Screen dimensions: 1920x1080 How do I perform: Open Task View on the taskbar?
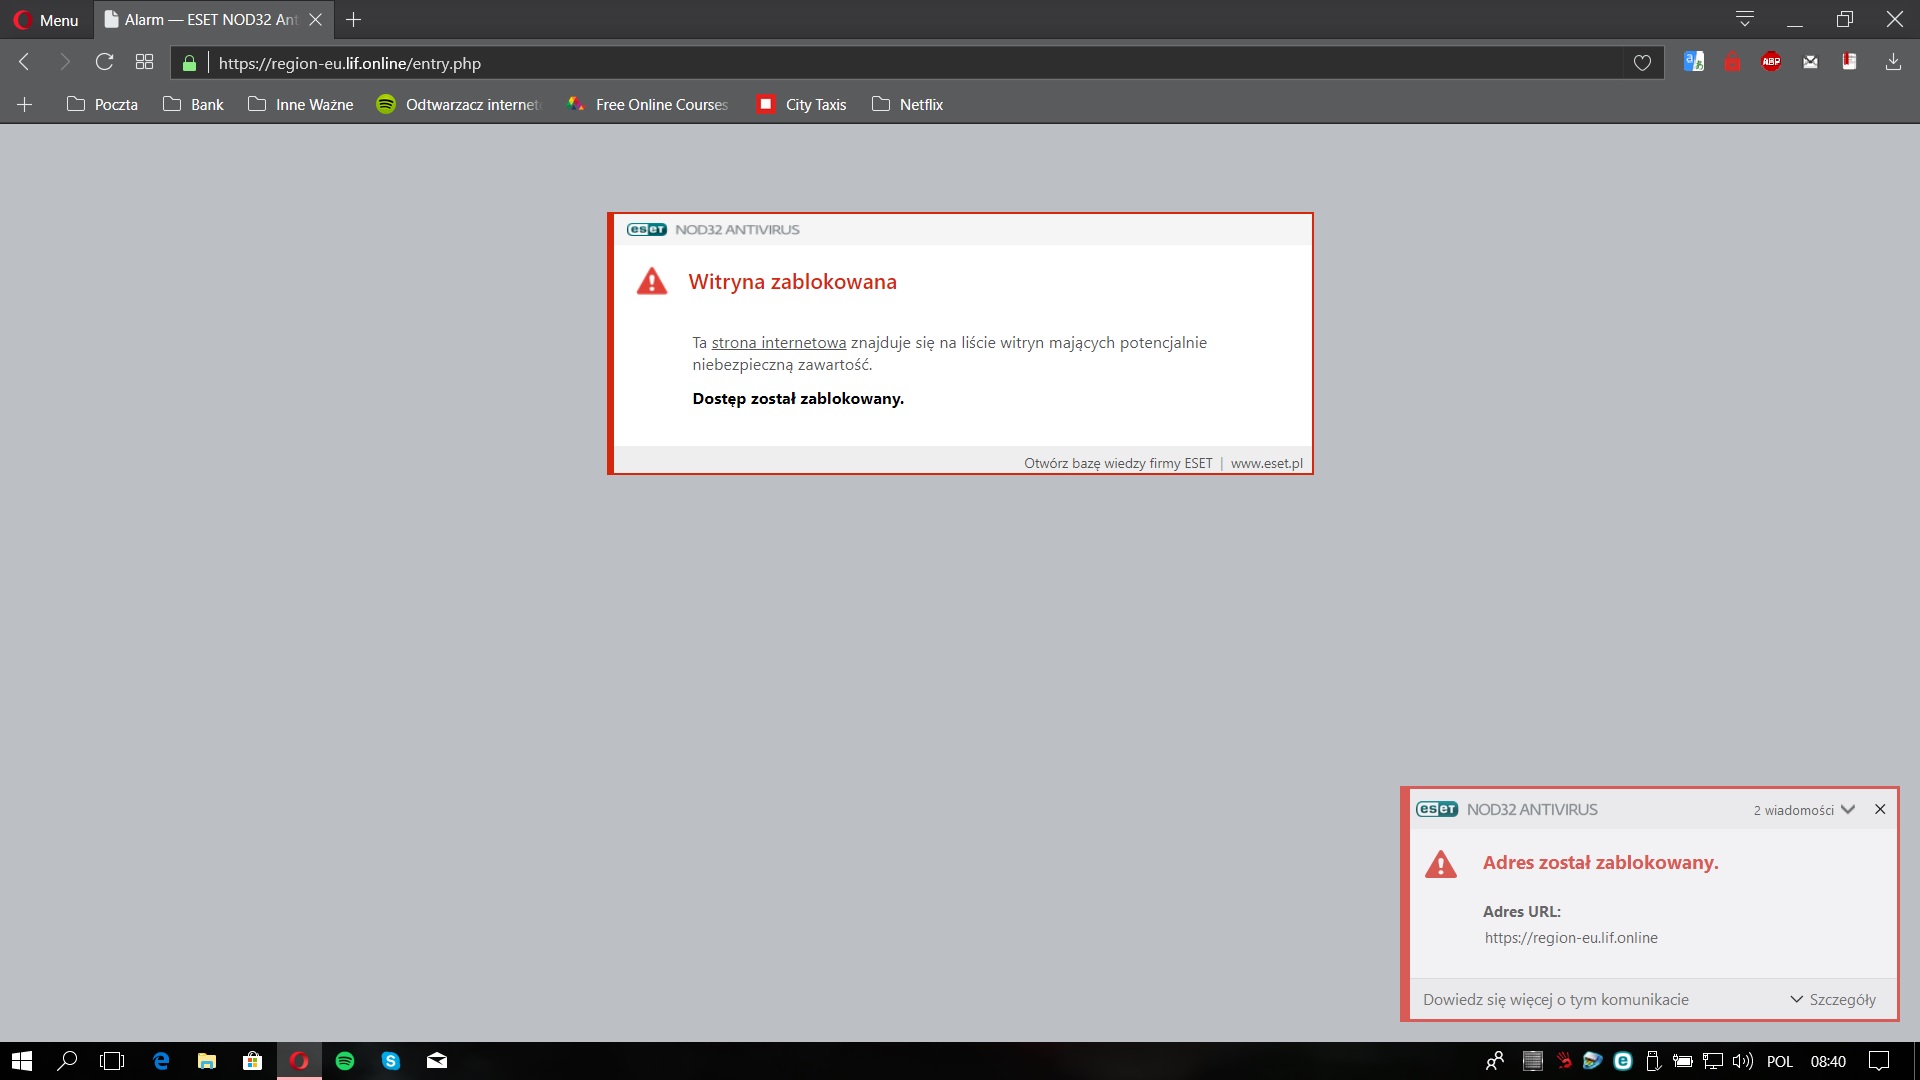[112, 1061]
